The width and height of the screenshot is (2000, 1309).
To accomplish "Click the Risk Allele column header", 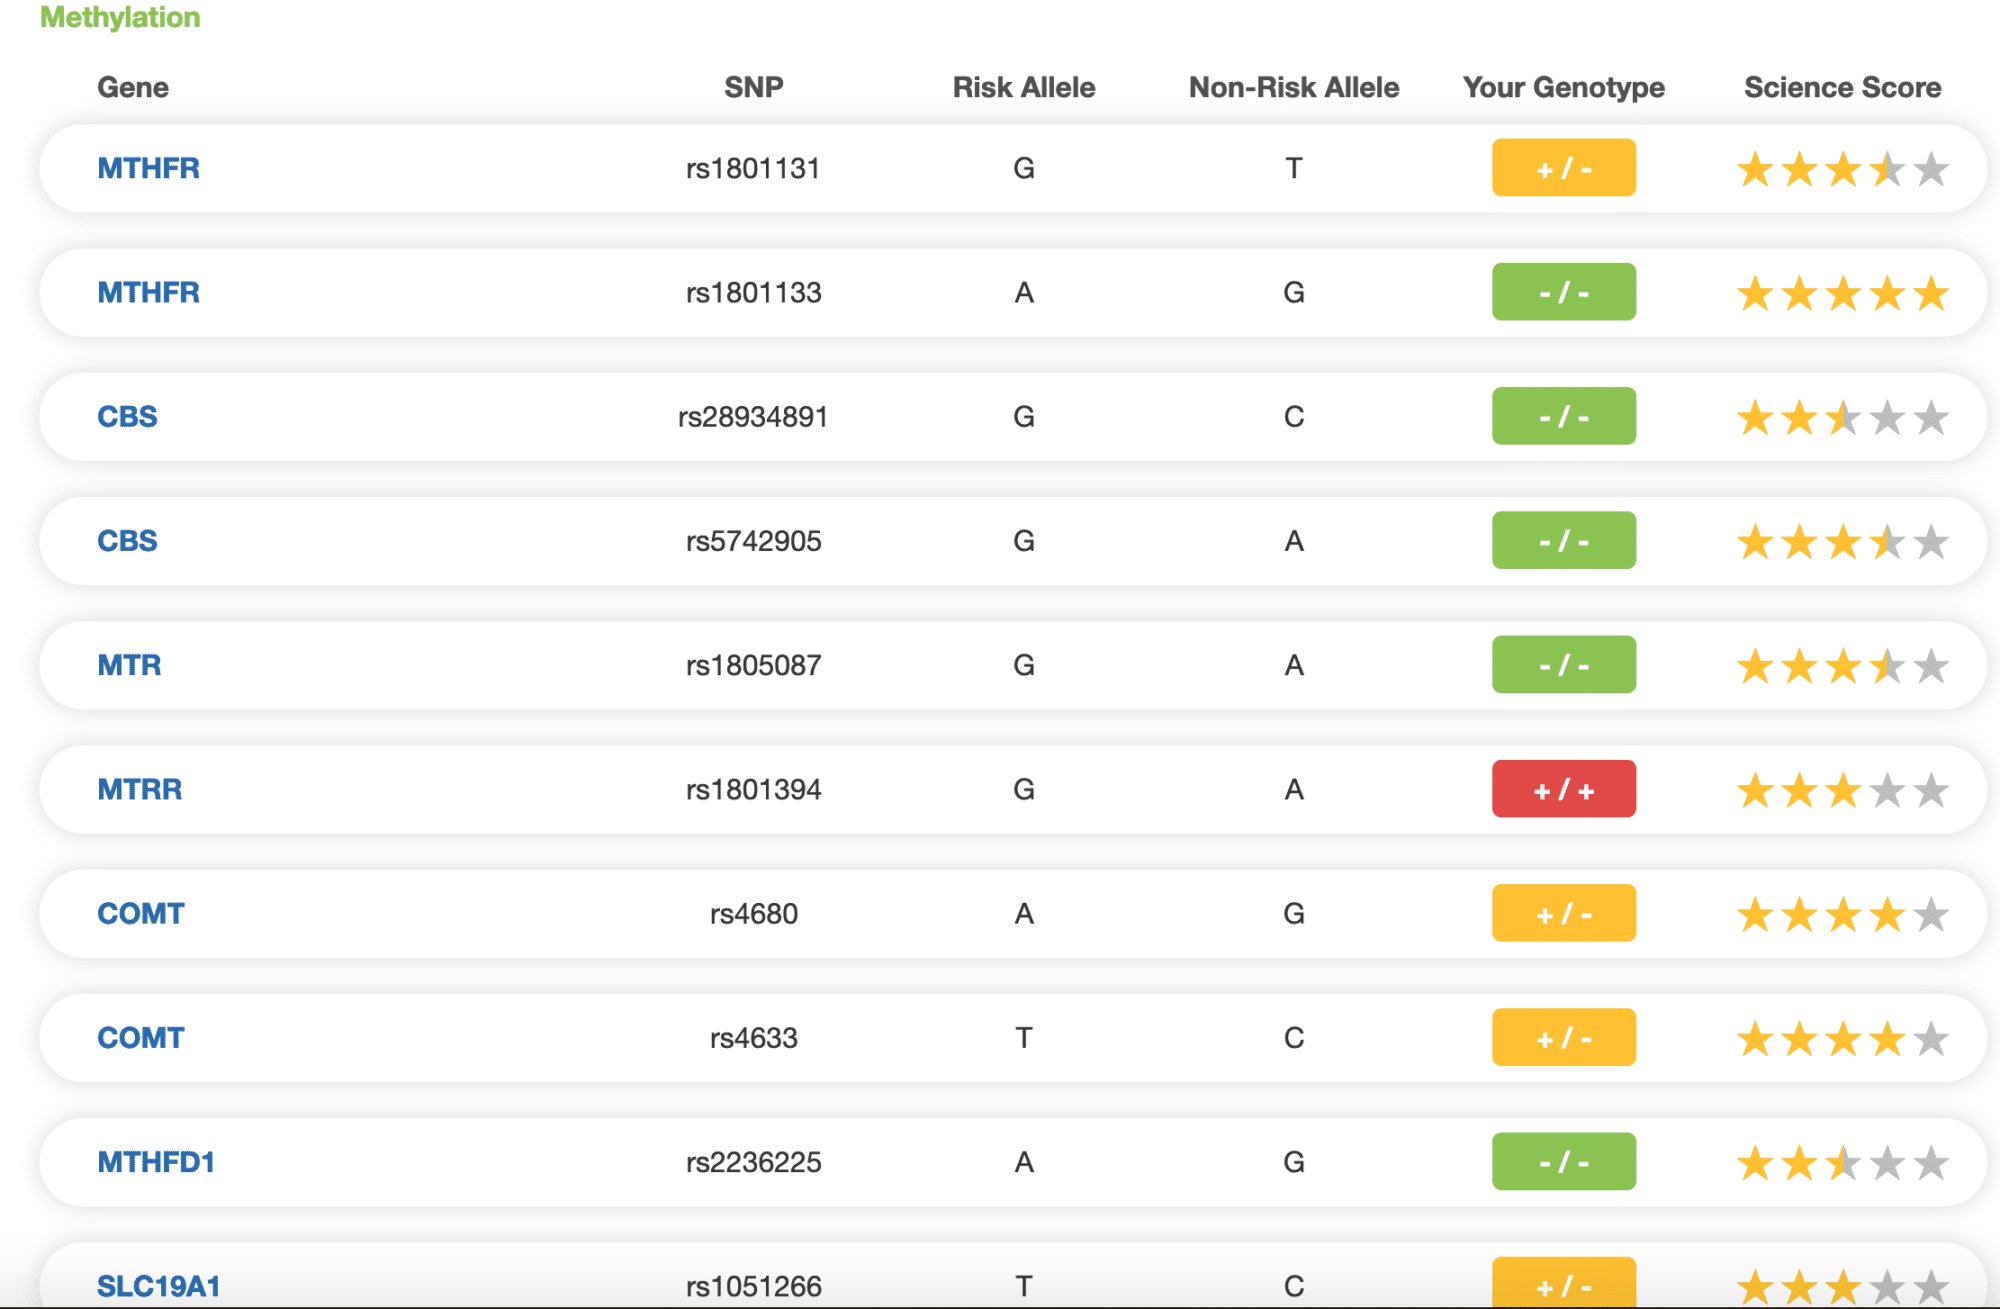I will [1024, 87].
